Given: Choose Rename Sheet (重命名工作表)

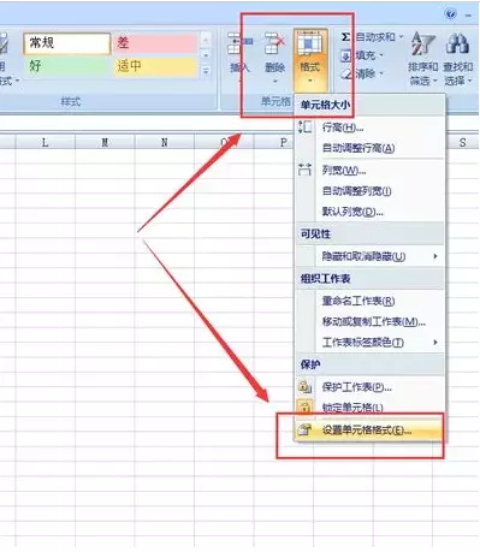Looking at the screenshot, I should 370,301.
